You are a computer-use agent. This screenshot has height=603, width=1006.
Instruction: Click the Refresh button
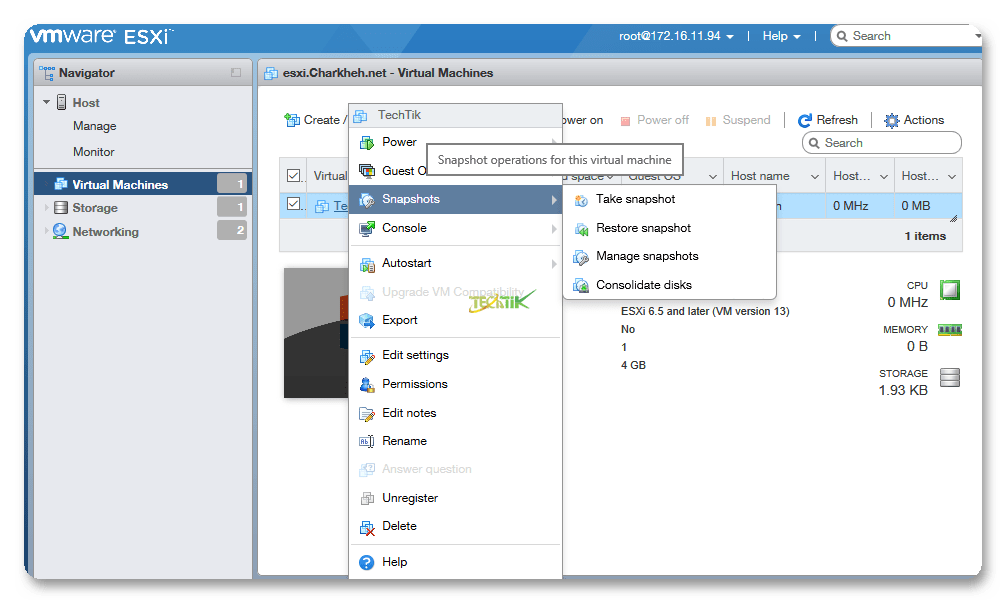point(828,121)
